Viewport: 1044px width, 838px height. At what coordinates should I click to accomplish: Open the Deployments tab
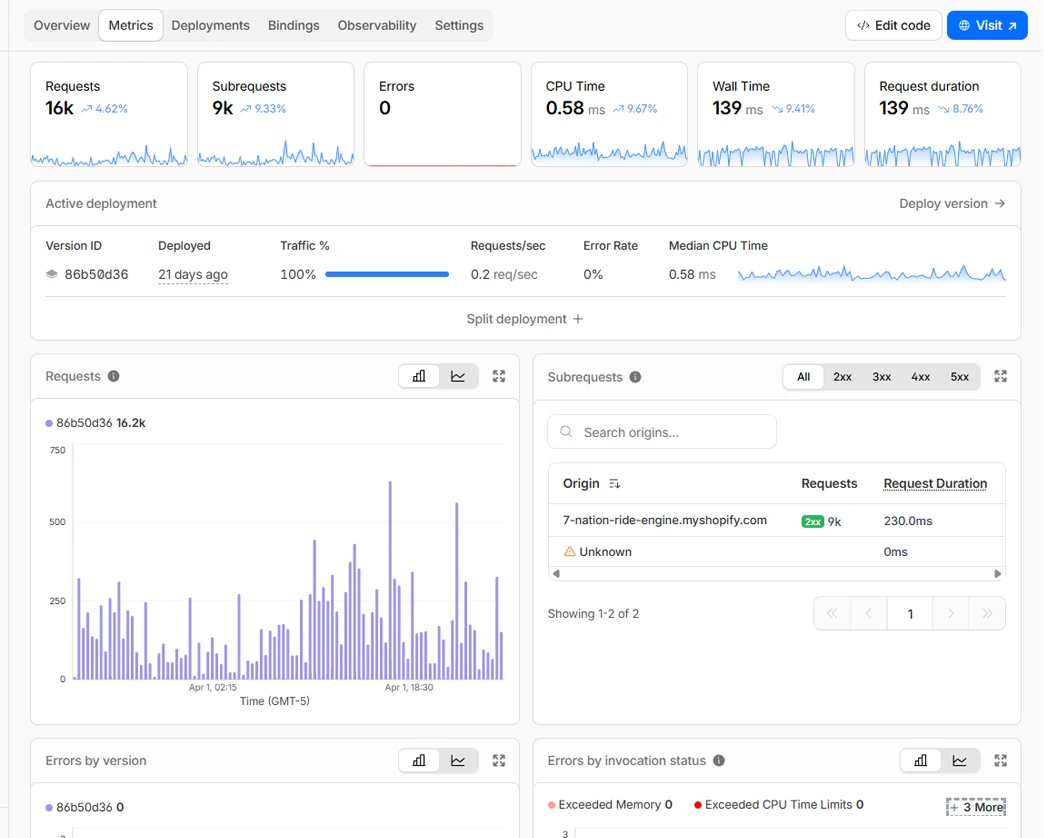pyautogui.click(x=210, y=25)
